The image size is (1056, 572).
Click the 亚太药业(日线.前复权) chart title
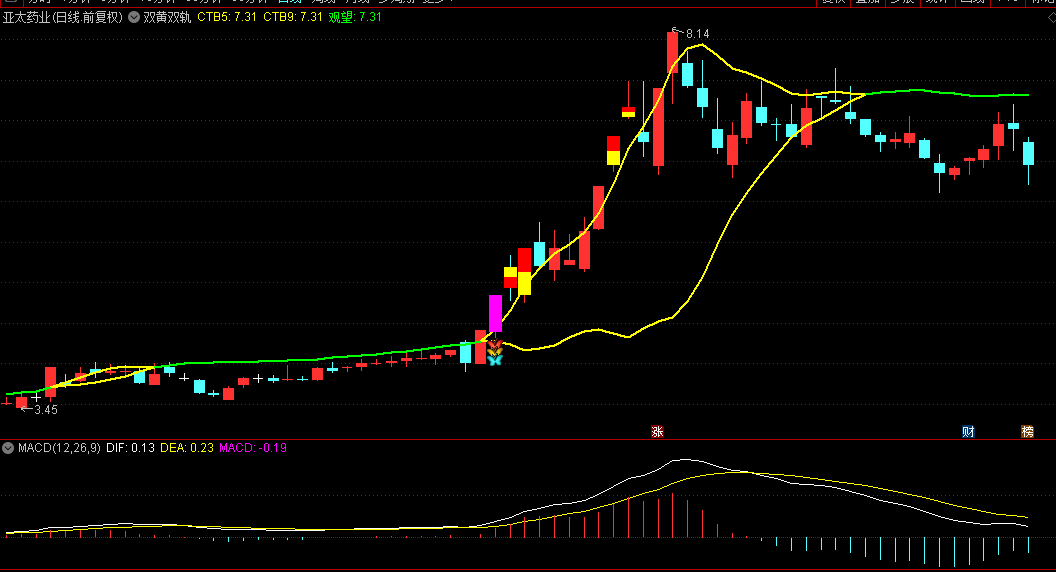[63, 18]
